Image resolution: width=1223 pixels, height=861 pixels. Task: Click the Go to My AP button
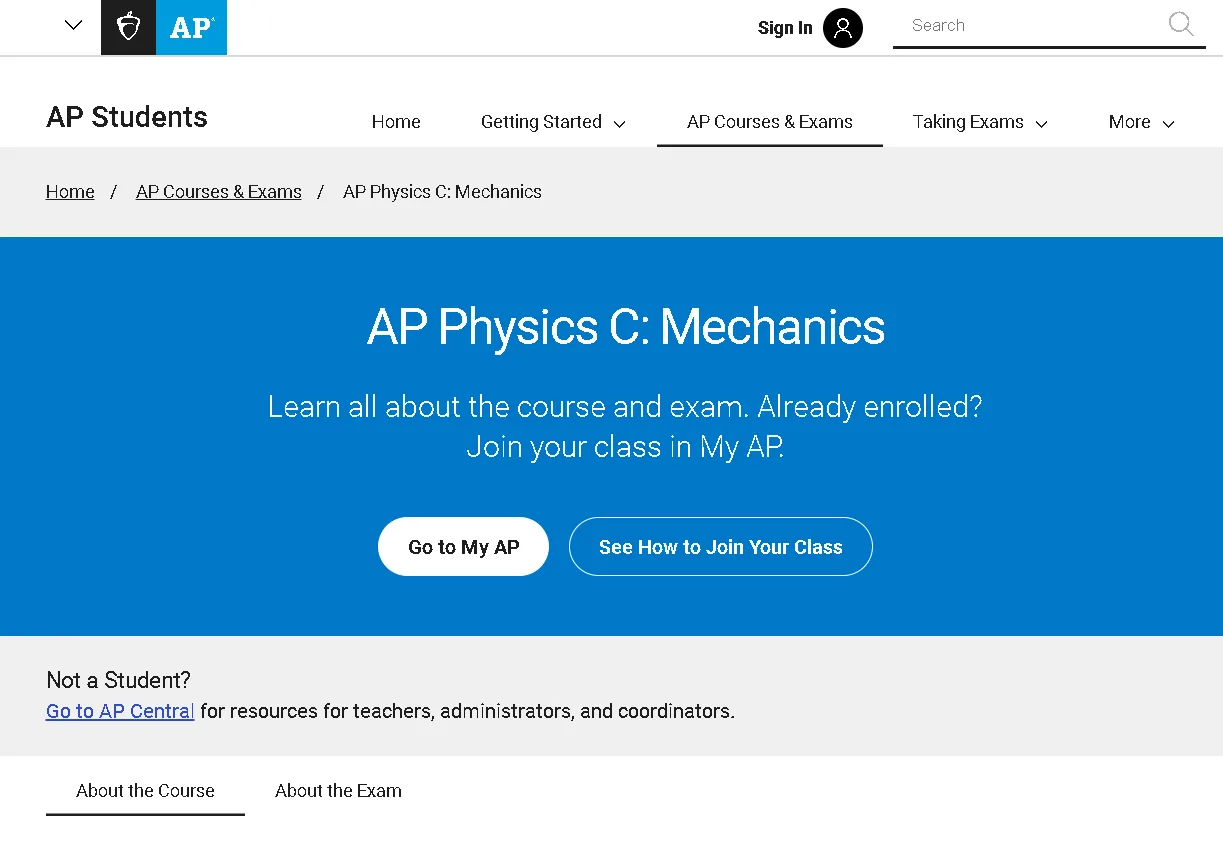point(463,546)
